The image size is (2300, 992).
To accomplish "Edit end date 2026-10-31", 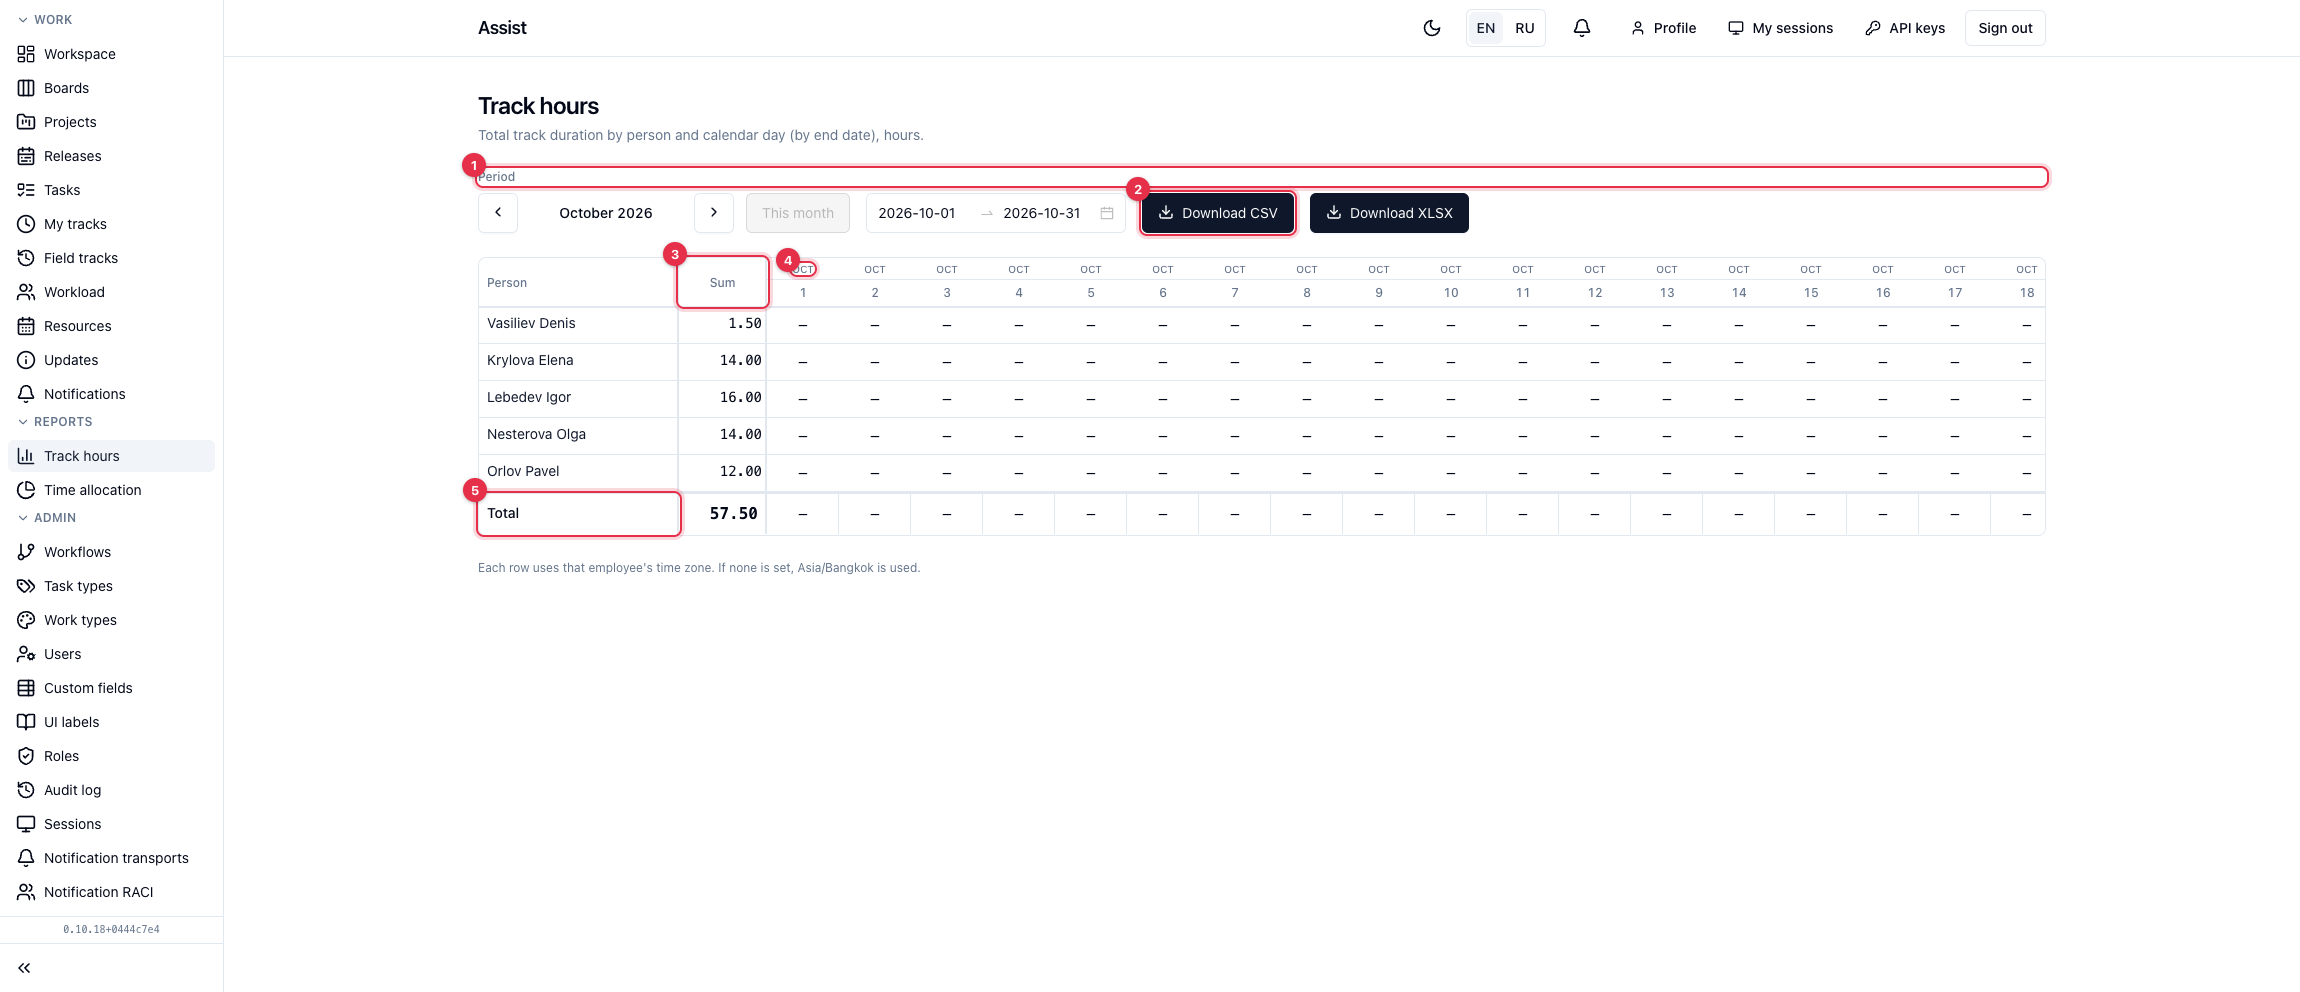I will click(x=1042, y=213).
